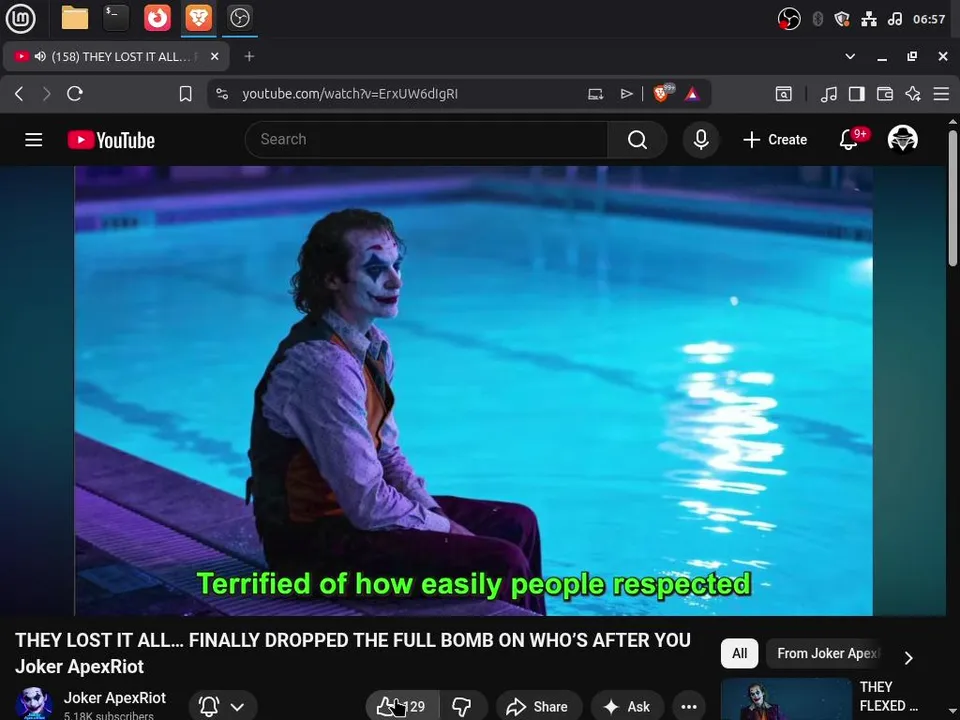Open the Brave Rewards triangle icon
The image size is (960, 720).
click(x=692, y=94)
